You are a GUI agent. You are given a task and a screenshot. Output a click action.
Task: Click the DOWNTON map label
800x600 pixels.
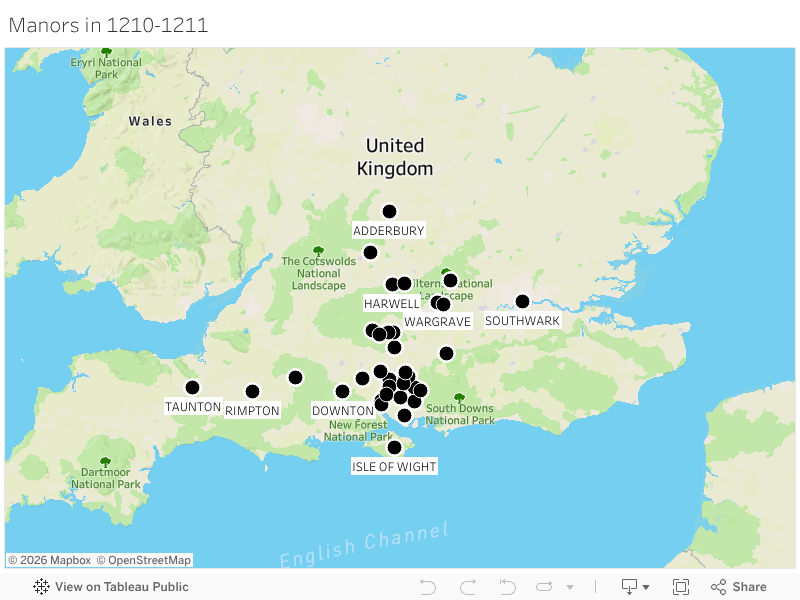coord(343,411)
